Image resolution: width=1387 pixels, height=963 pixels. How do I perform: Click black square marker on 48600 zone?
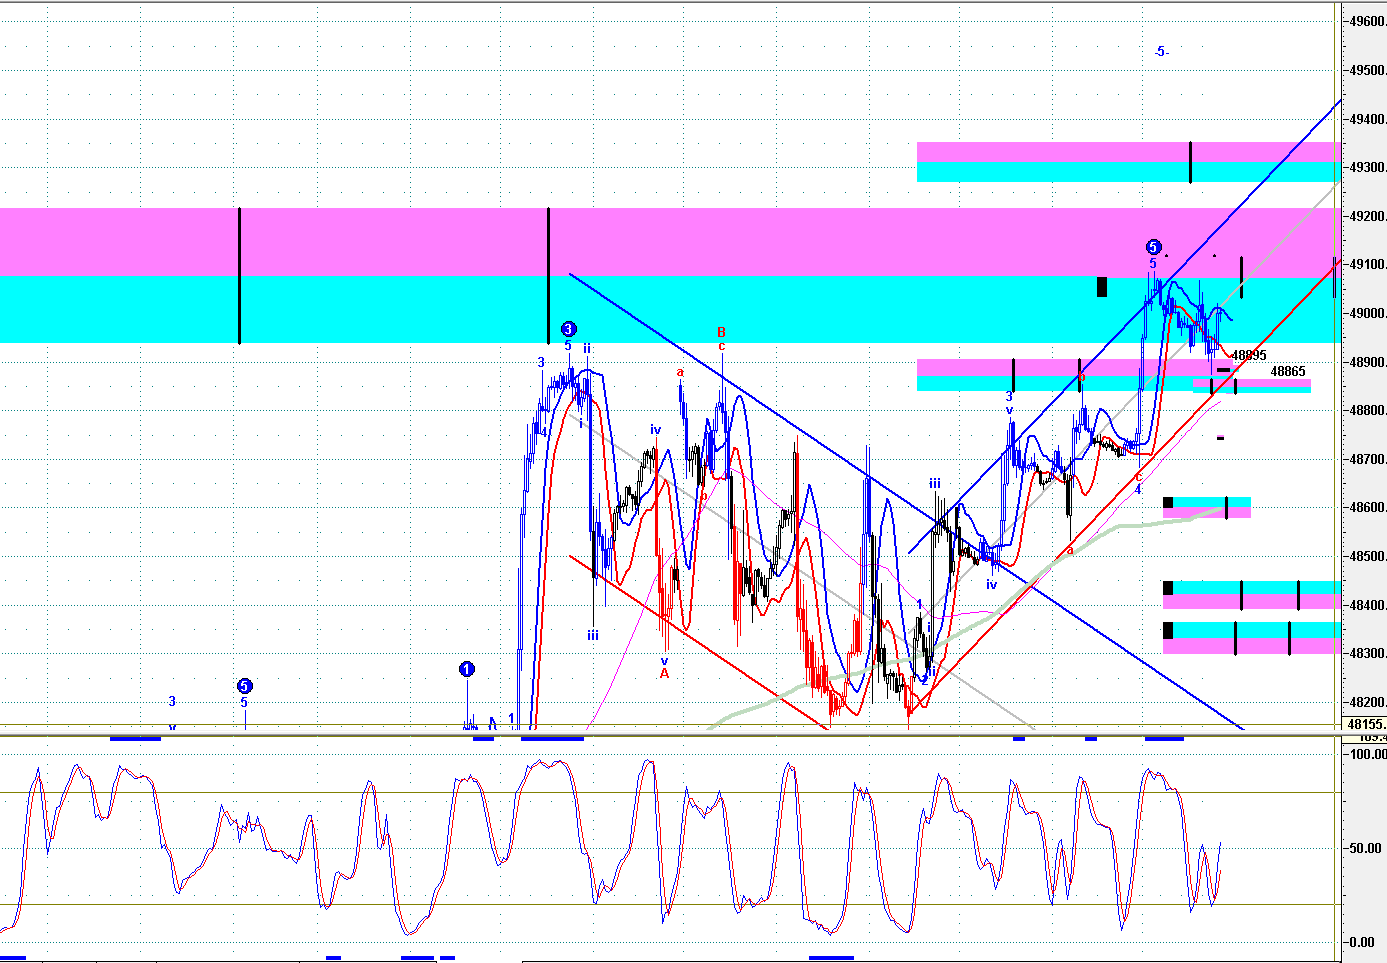[x=1168, y=502]
